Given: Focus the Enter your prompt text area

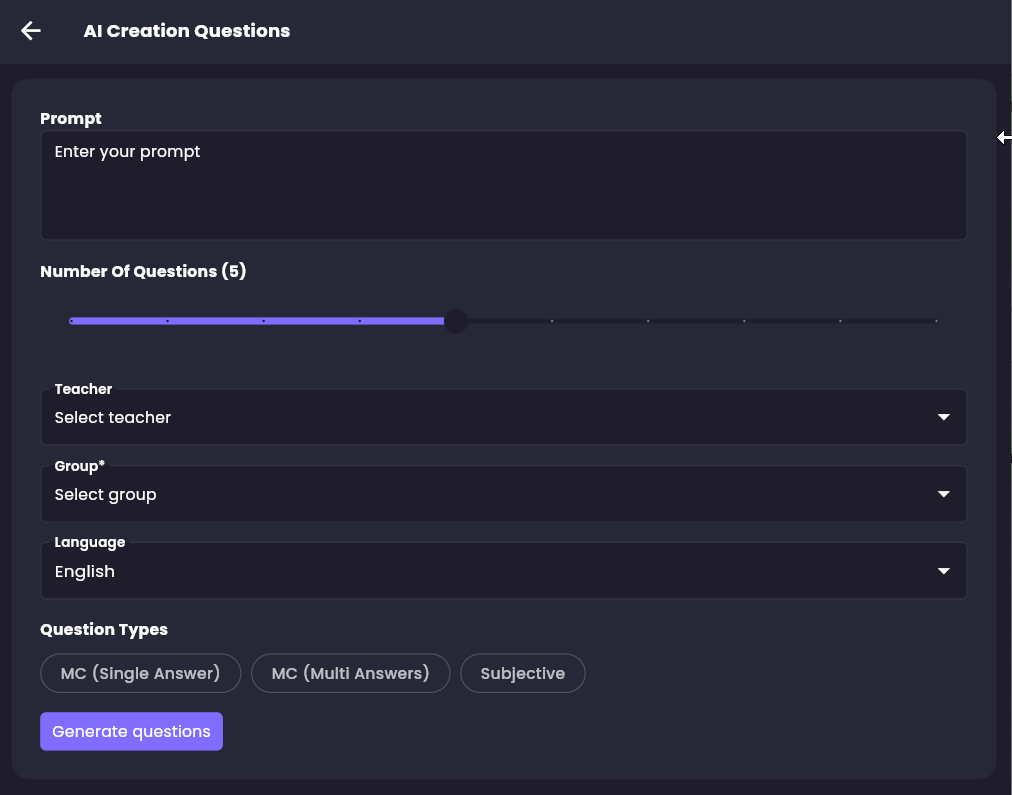Looking at the screenshot, I should click(503, 185).
